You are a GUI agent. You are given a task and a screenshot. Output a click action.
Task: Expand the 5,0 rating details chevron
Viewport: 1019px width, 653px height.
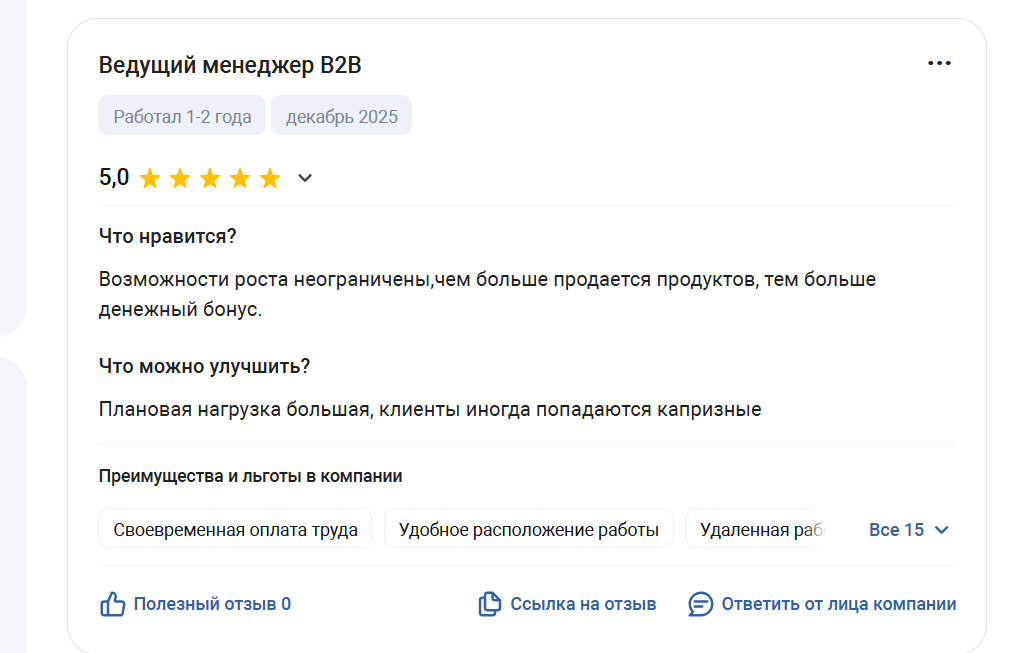click(305, 179)
